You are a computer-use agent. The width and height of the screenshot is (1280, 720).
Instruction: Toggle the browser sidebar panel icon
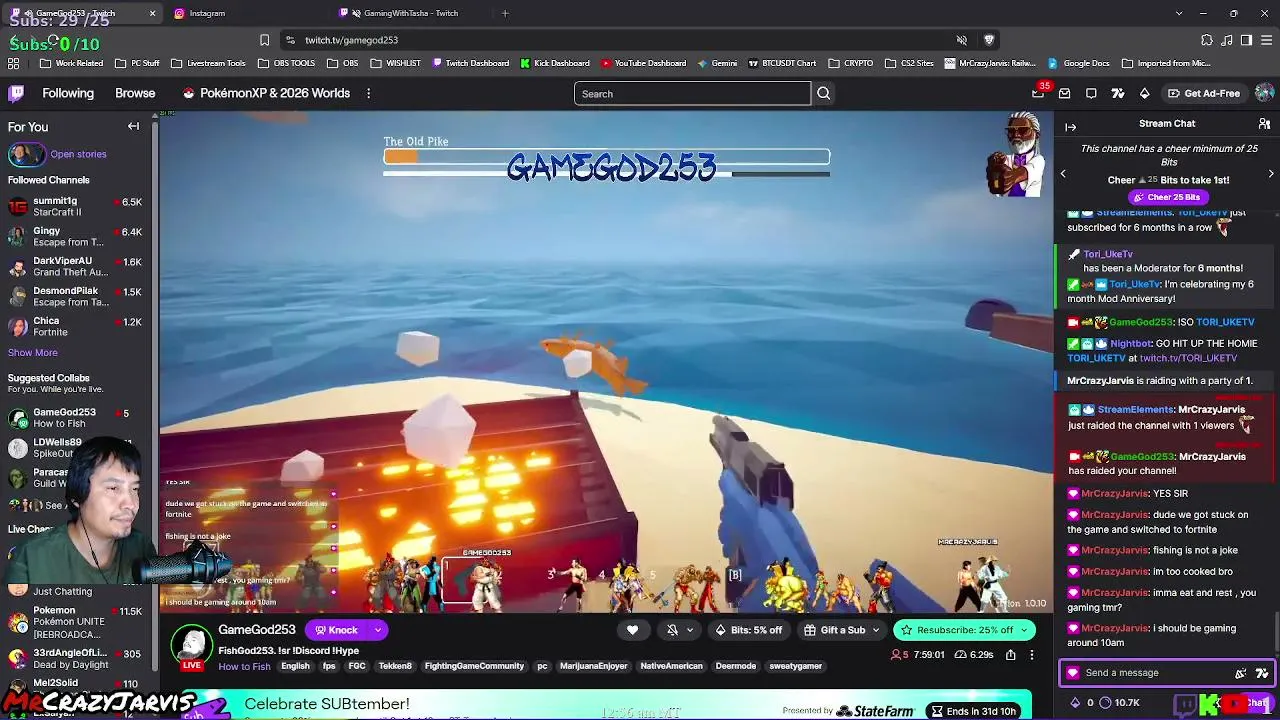point(1246,40)
